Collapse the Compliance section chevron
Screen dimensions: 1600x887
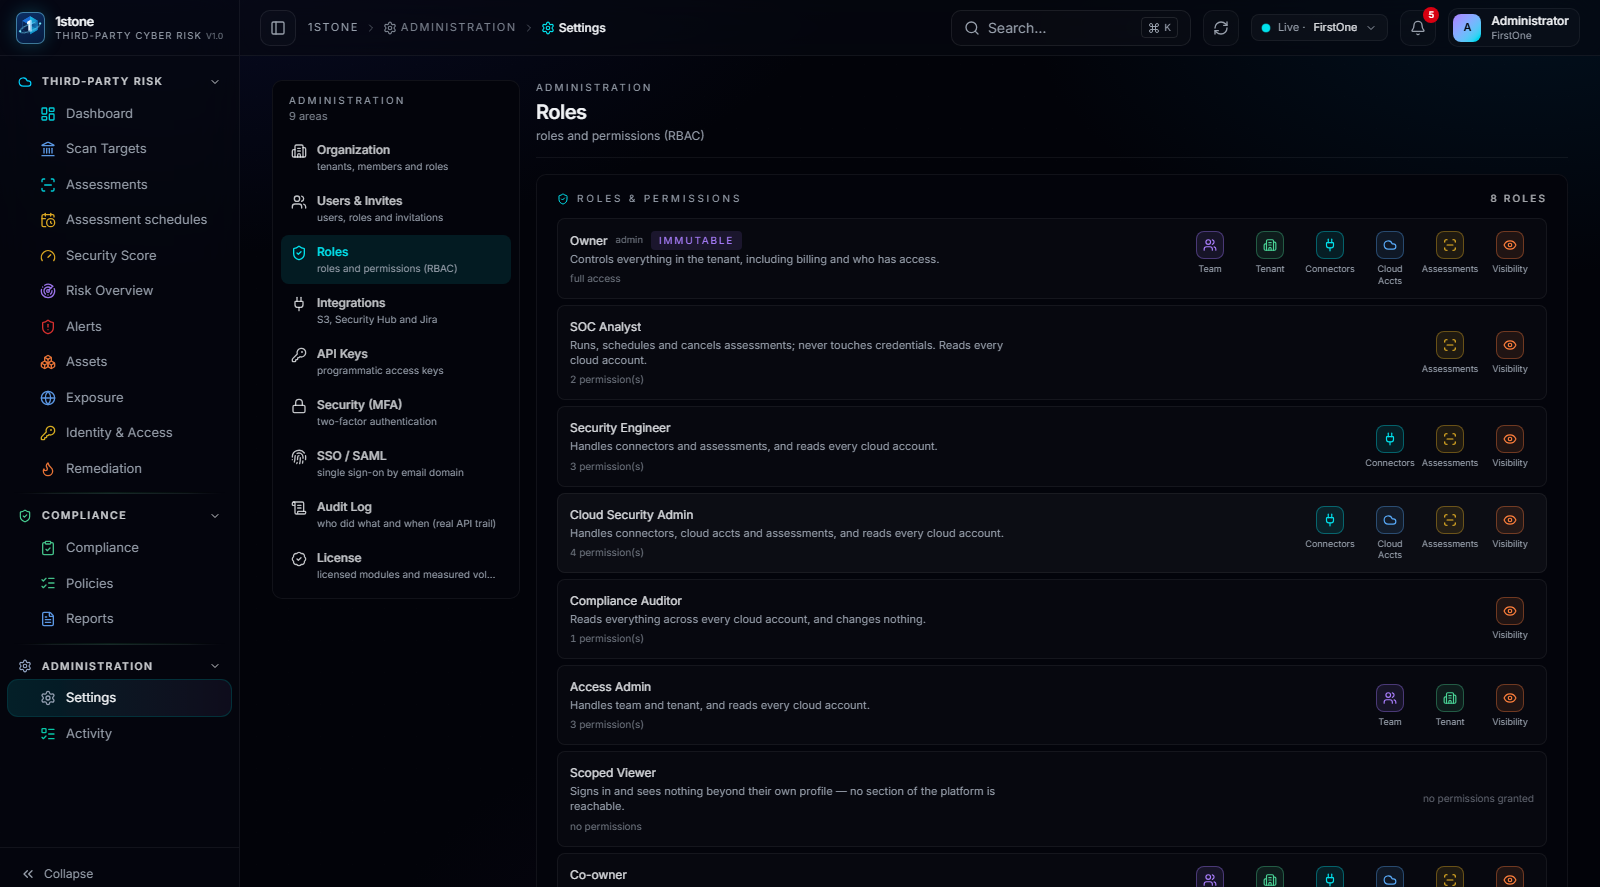215,516
